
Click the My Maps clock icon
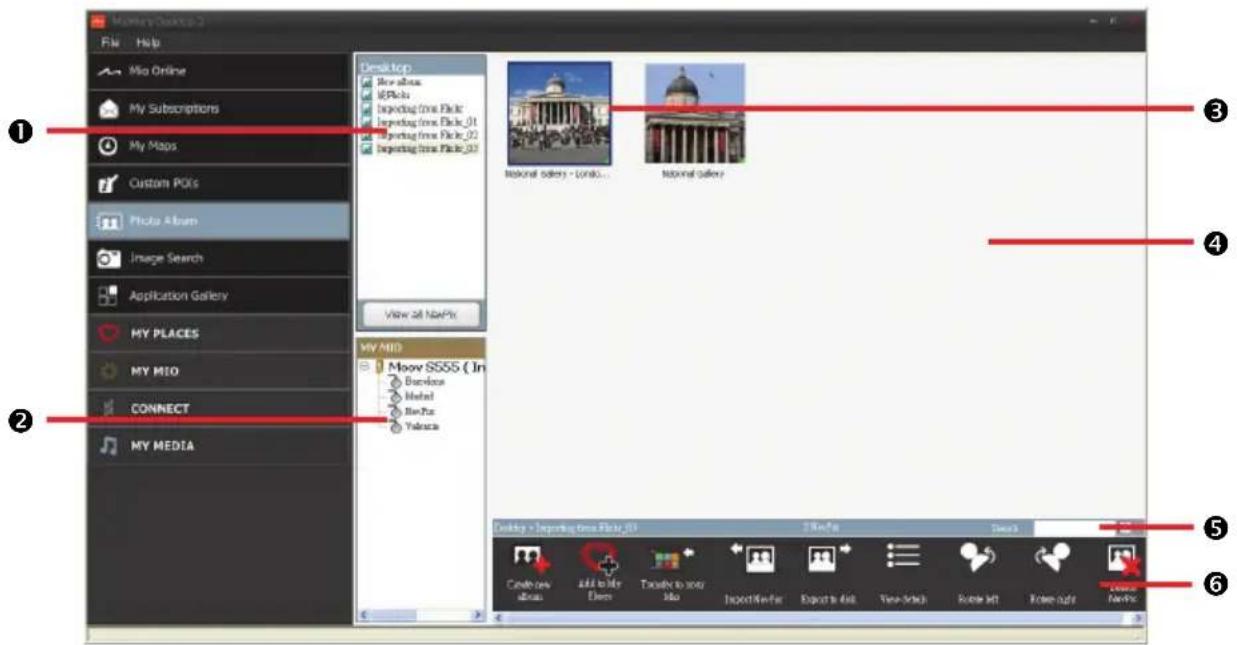[x=109, y=146]
